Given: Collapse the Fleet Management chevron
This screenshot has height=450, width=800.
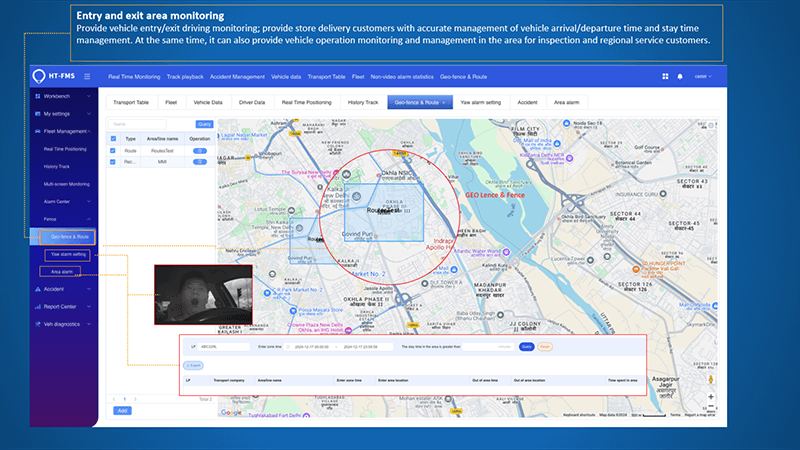Looking at the screenshot, I should (89, 131).
